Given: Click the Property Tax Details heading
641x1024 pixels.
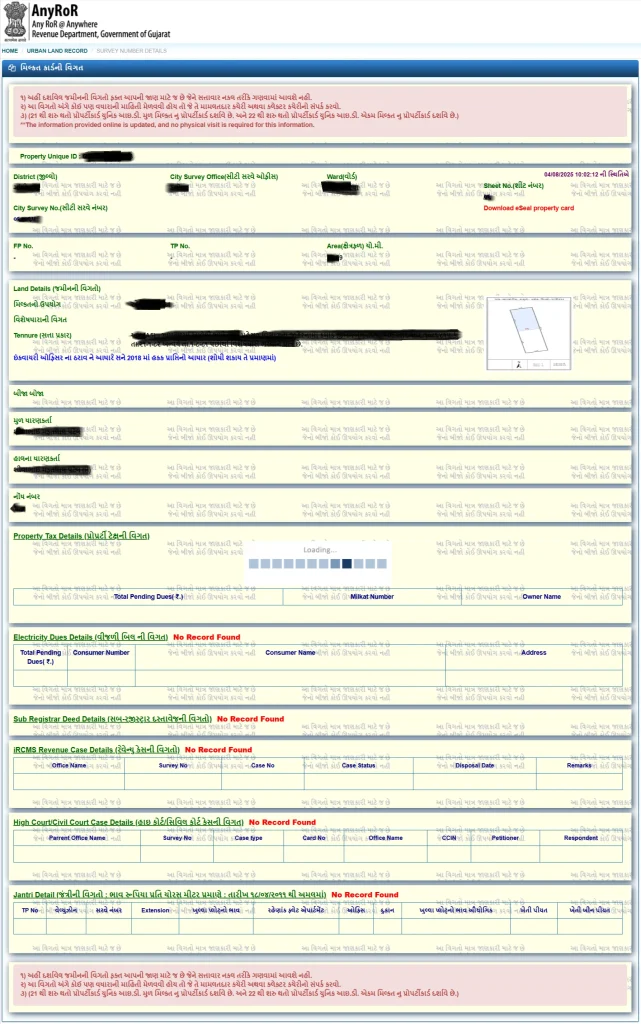Looking at the screenshot, I should click(81, 536).
